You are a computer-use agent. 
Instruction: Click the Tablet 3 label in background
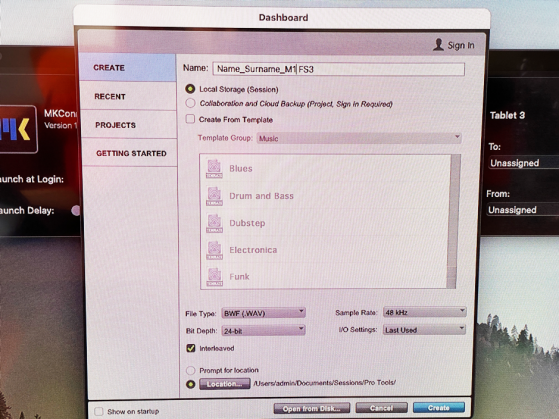pyautogui.click(x=507, y=115)
